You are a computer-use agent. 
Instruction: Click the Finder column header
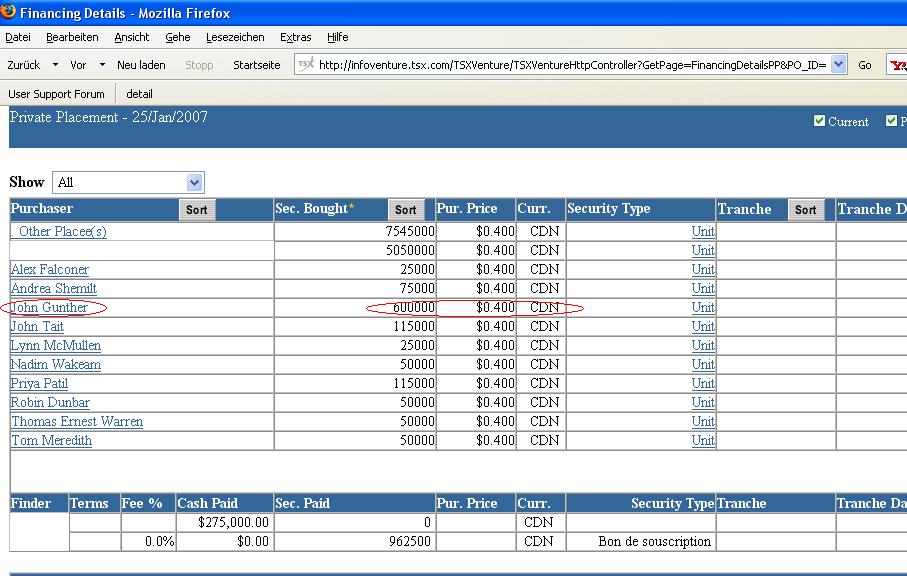39,503
